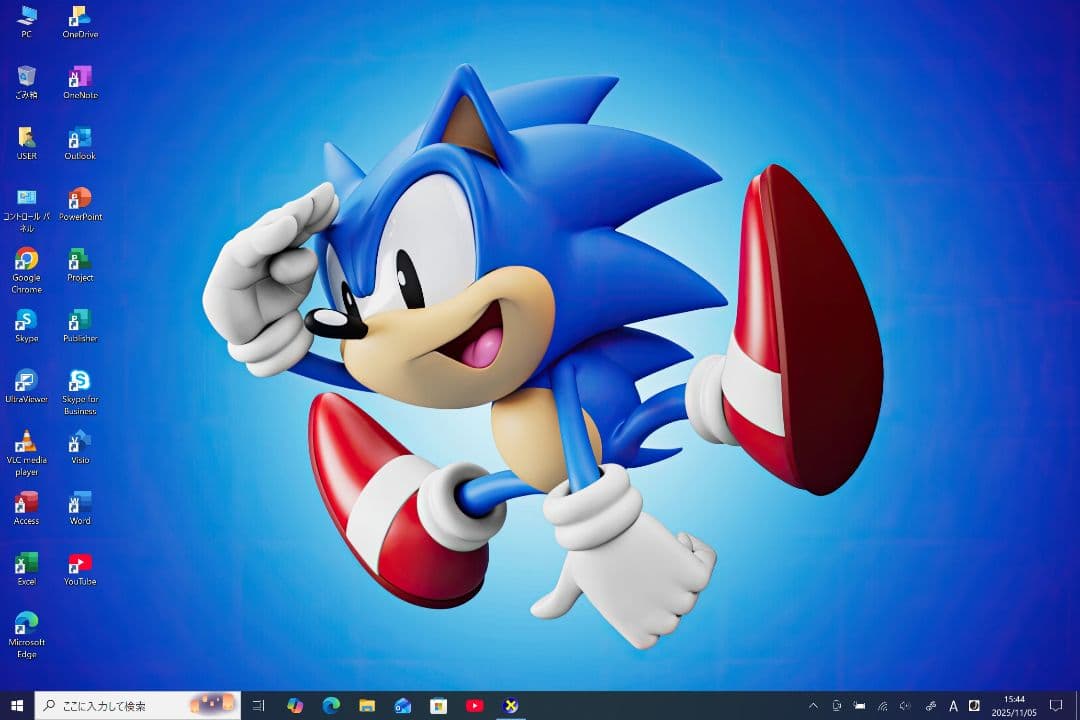This screenshot has height=720, width=1080.
Task: Toggle the IME input mode 'A' indicator
Action: click(x=953, y=706)
